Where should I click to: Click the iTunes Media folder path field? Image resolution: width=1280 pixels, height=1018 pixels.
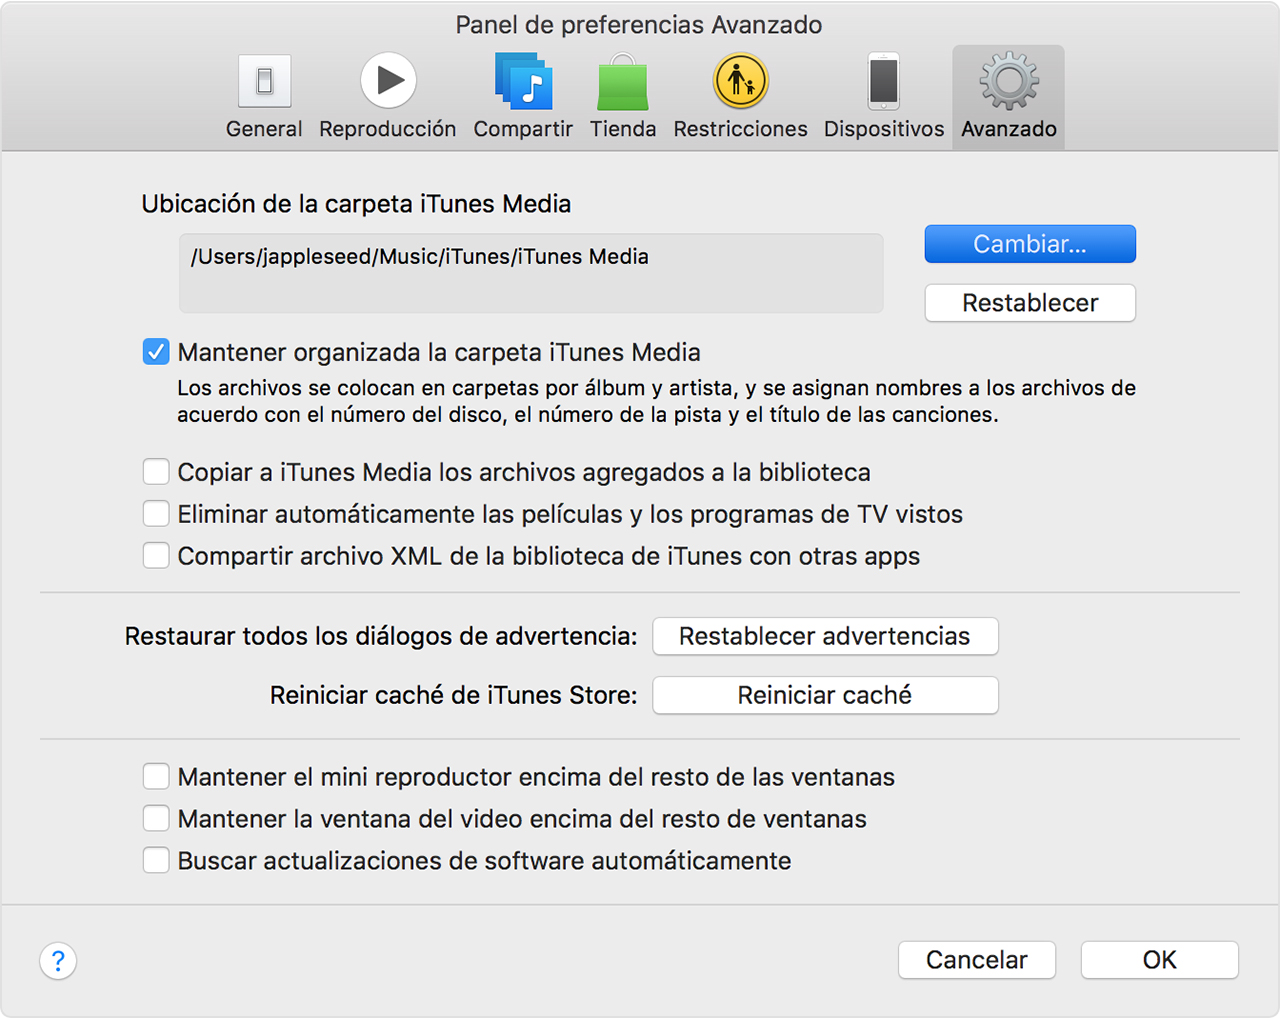coord(531,273)
